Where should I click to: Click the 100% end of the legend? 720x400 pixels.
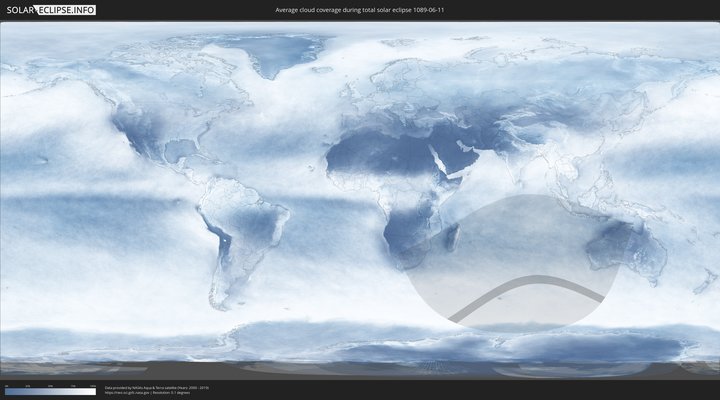click(x=95, y=392)
